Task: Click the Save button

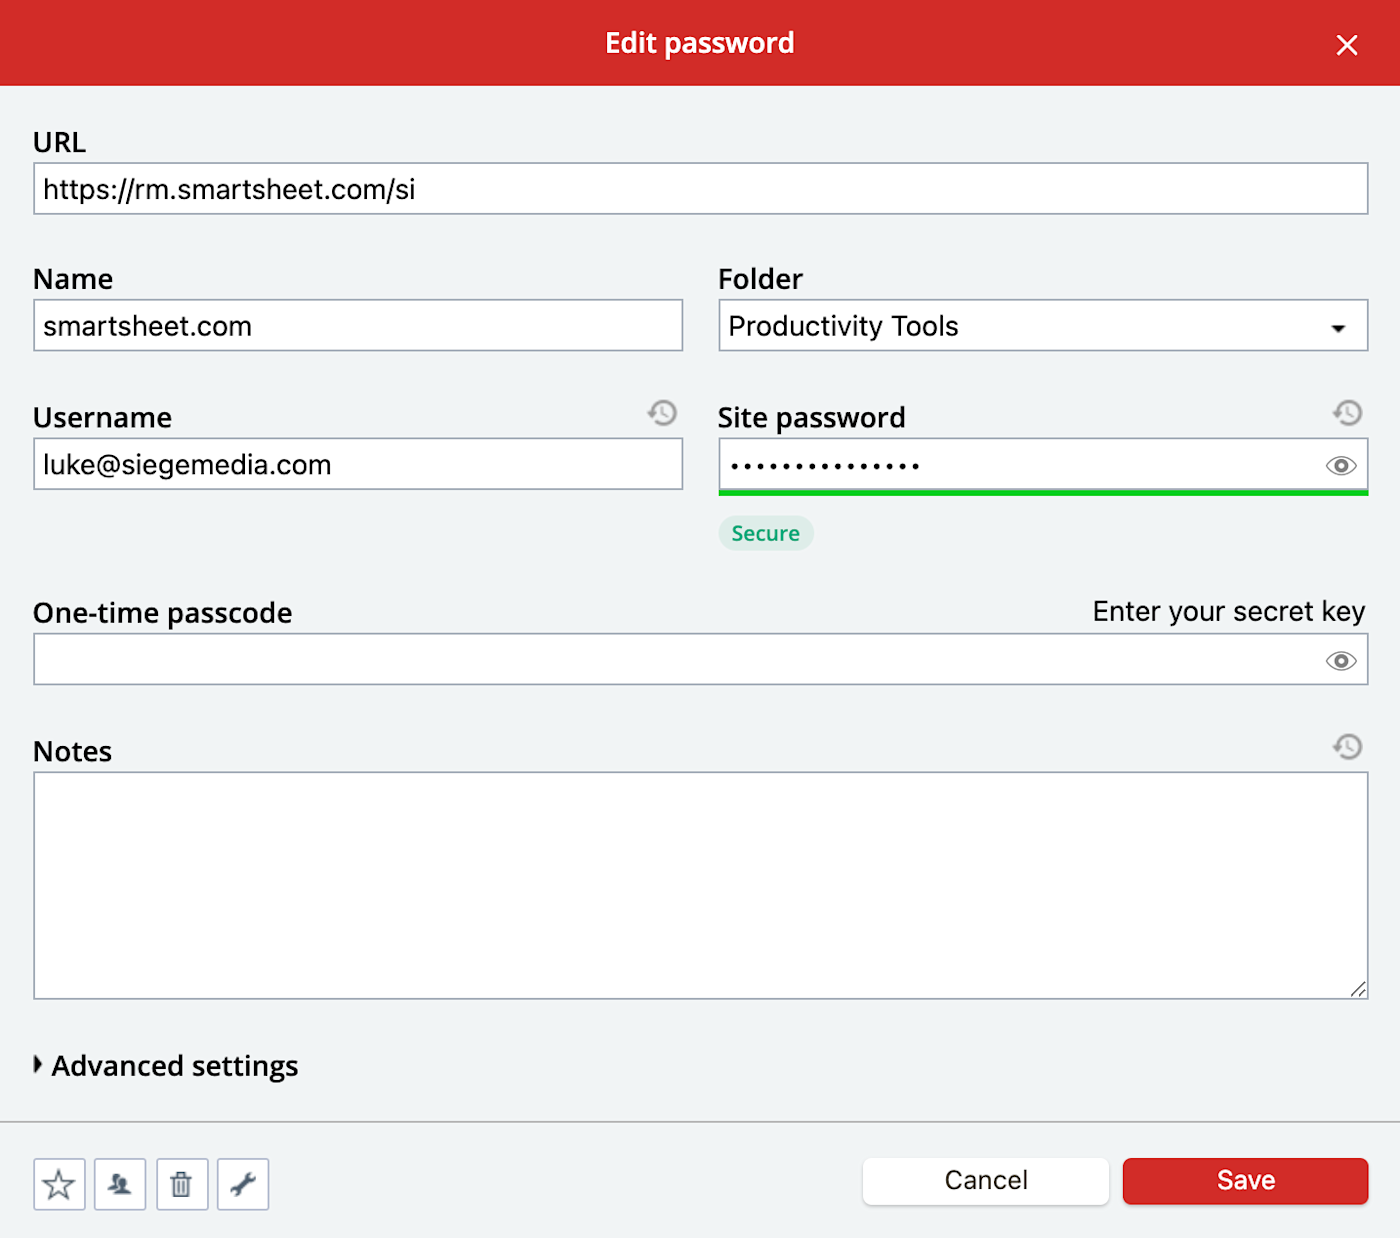Action: point(1245,1181)
